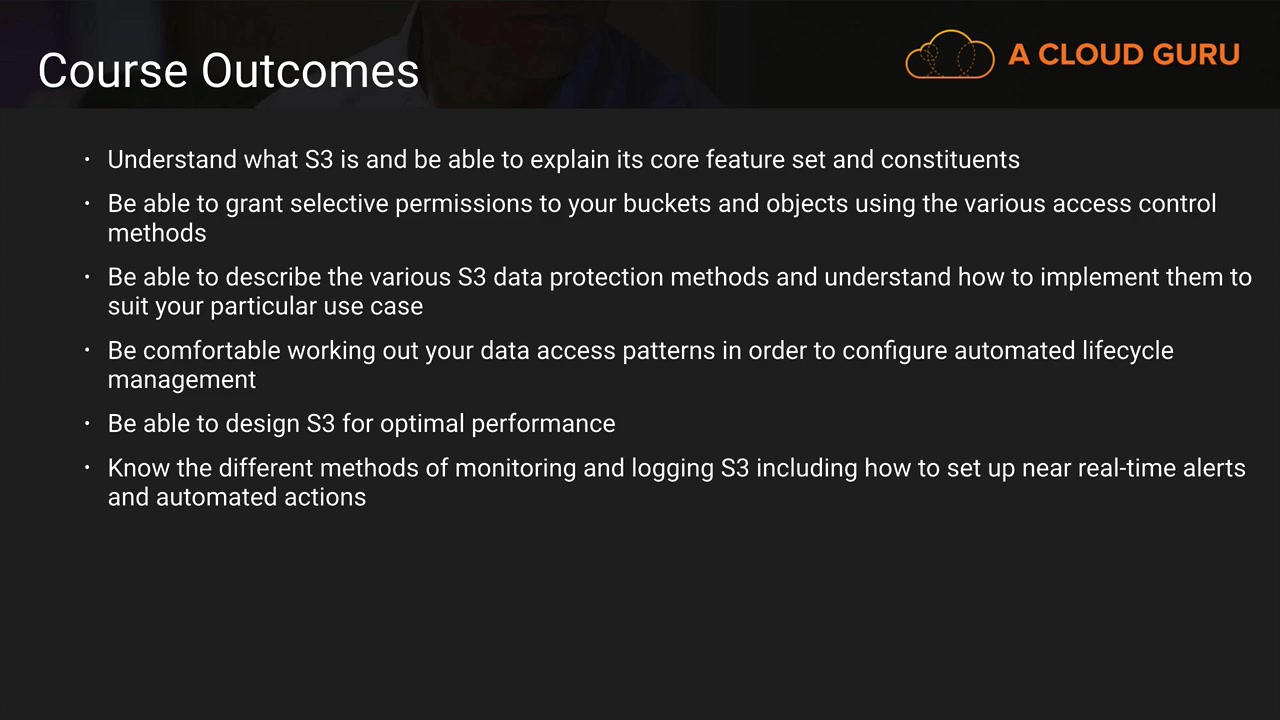
Task: Click the bullet dot before Understand what S3 is
Action: 88,160
